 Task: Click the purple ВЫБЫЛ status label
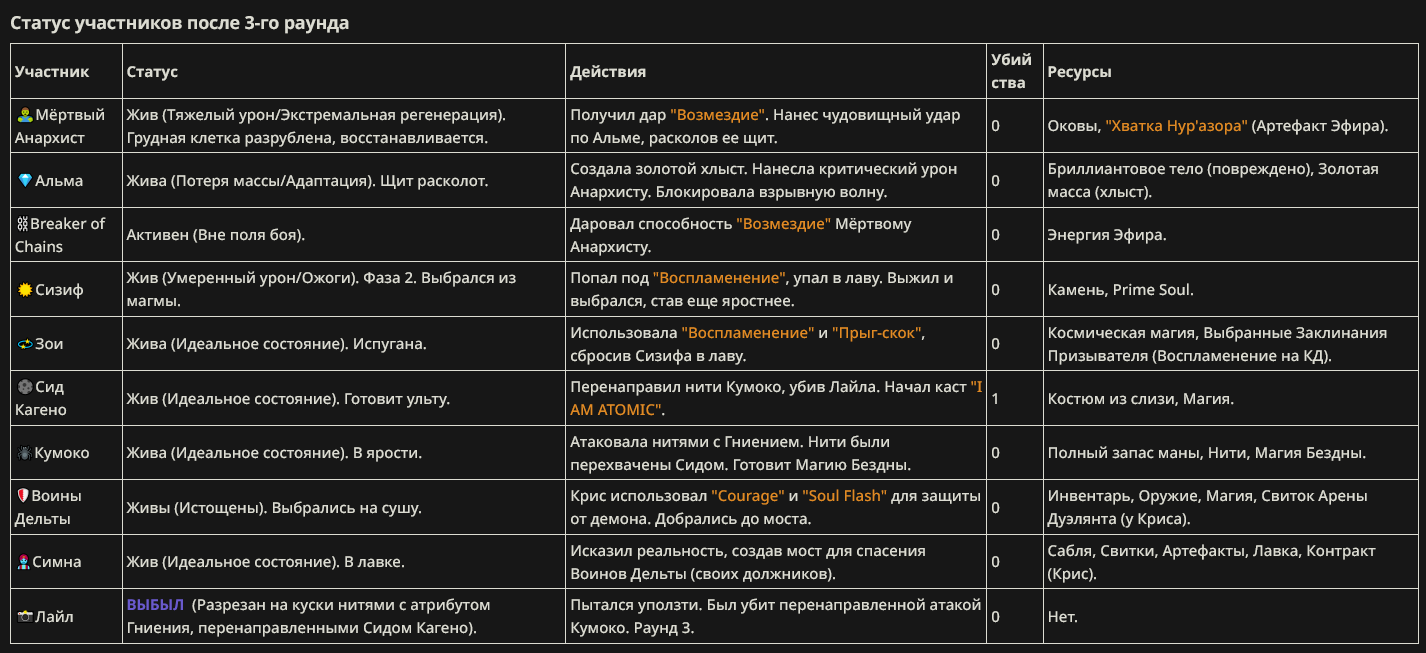click(x=155, y=605)
